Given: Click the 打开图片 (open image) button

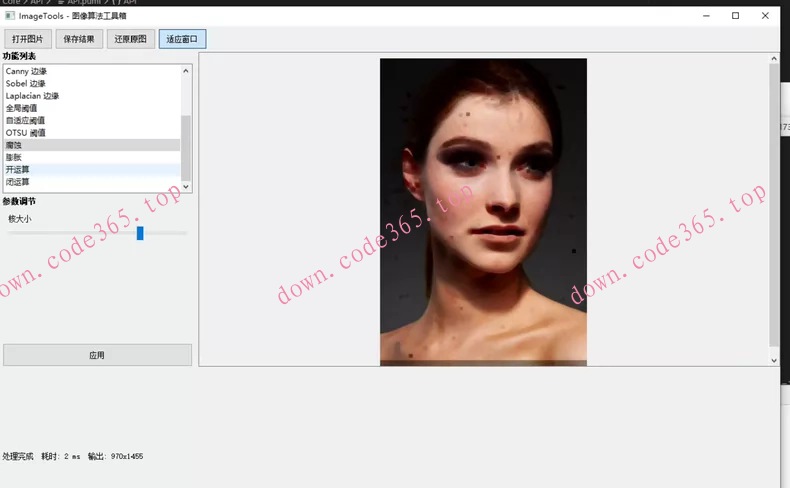Looking at the screenshot, I should click(27, 39).
